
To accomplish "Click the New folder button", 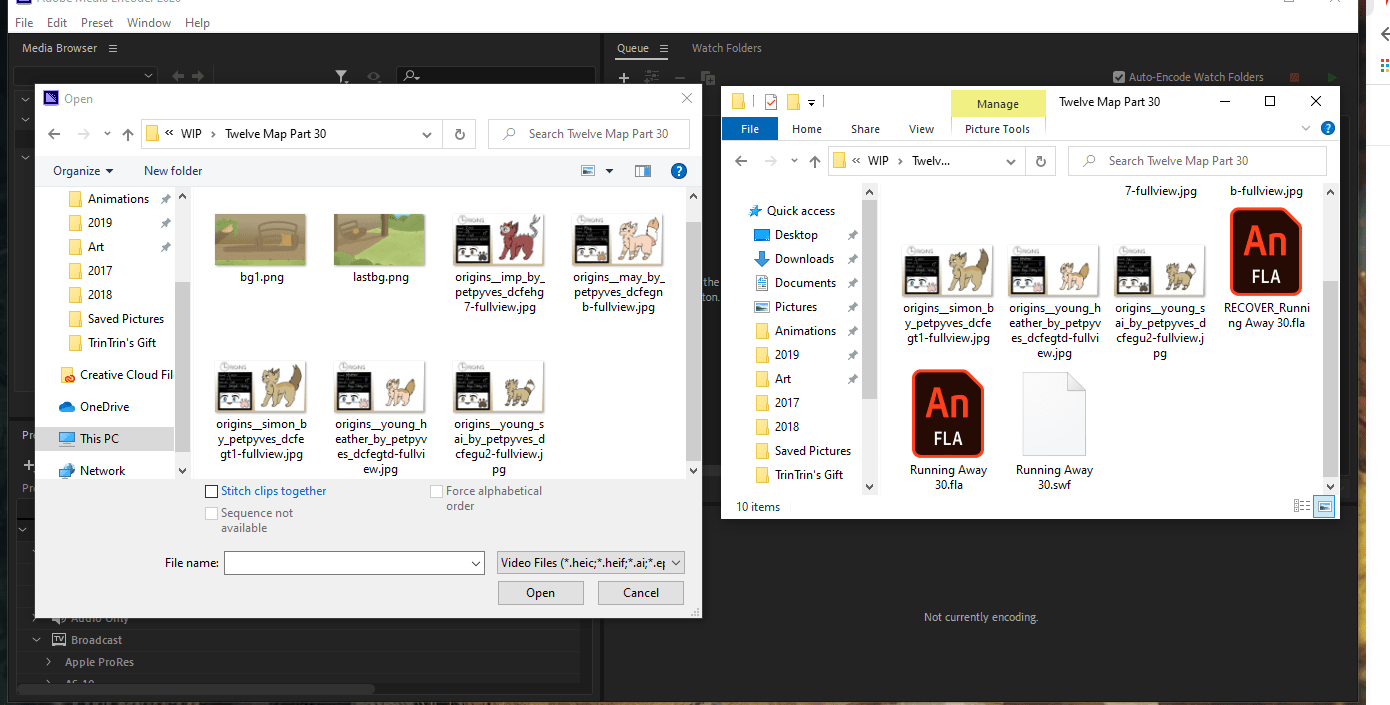I will pos(172,170).
